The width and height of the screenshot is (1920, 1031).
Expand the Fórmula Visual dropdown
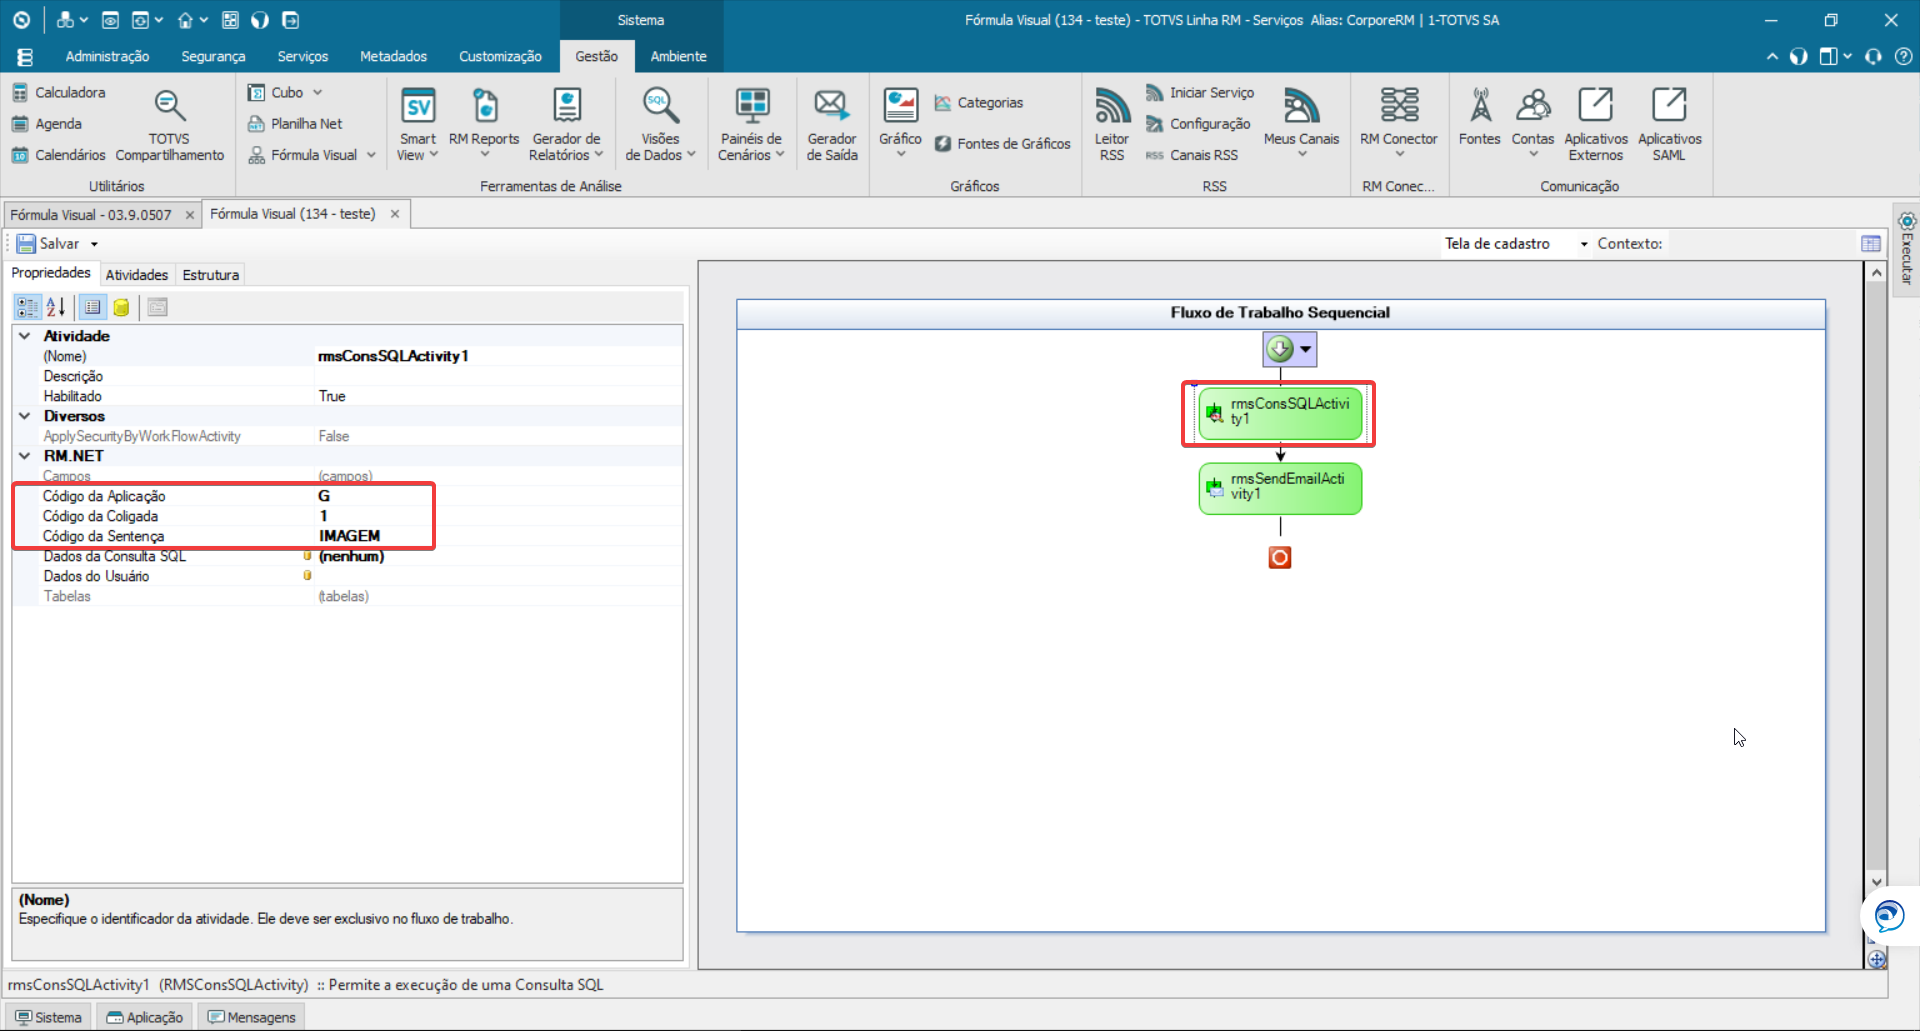coord(371,155)
